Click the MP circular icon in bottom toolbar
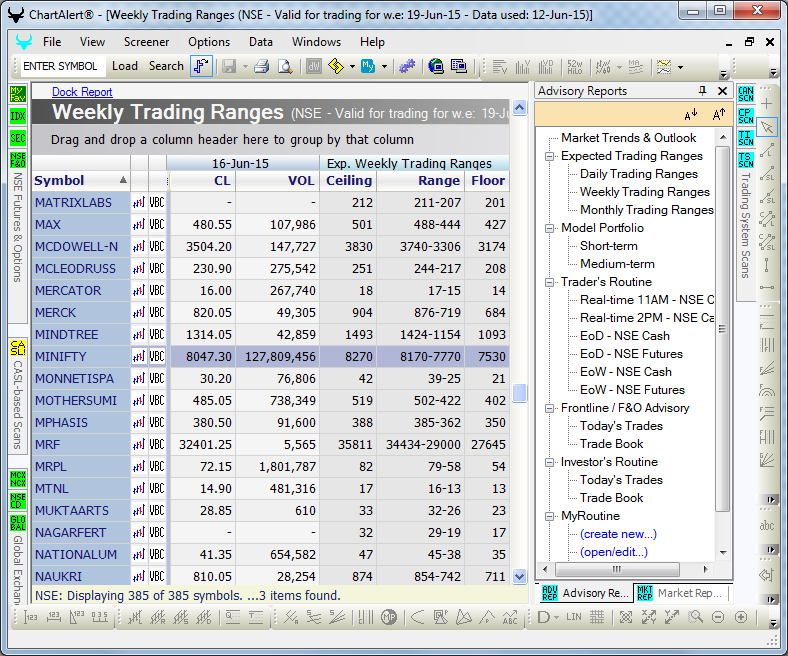Image resolution: width=788 pixels, height=656 pixels. click(x=389, y=617)
